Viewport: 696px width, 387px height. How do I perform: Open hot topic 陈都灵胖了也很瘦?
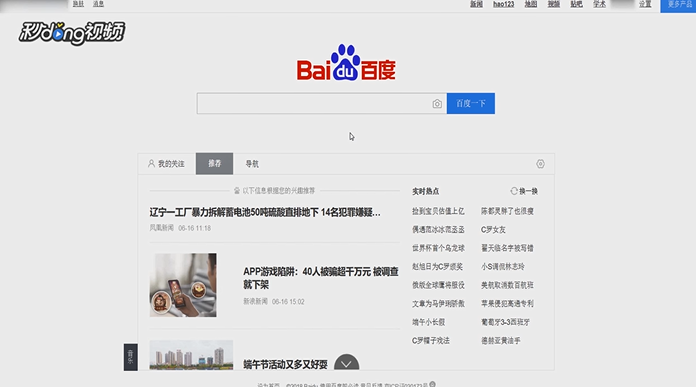point(507,211)
